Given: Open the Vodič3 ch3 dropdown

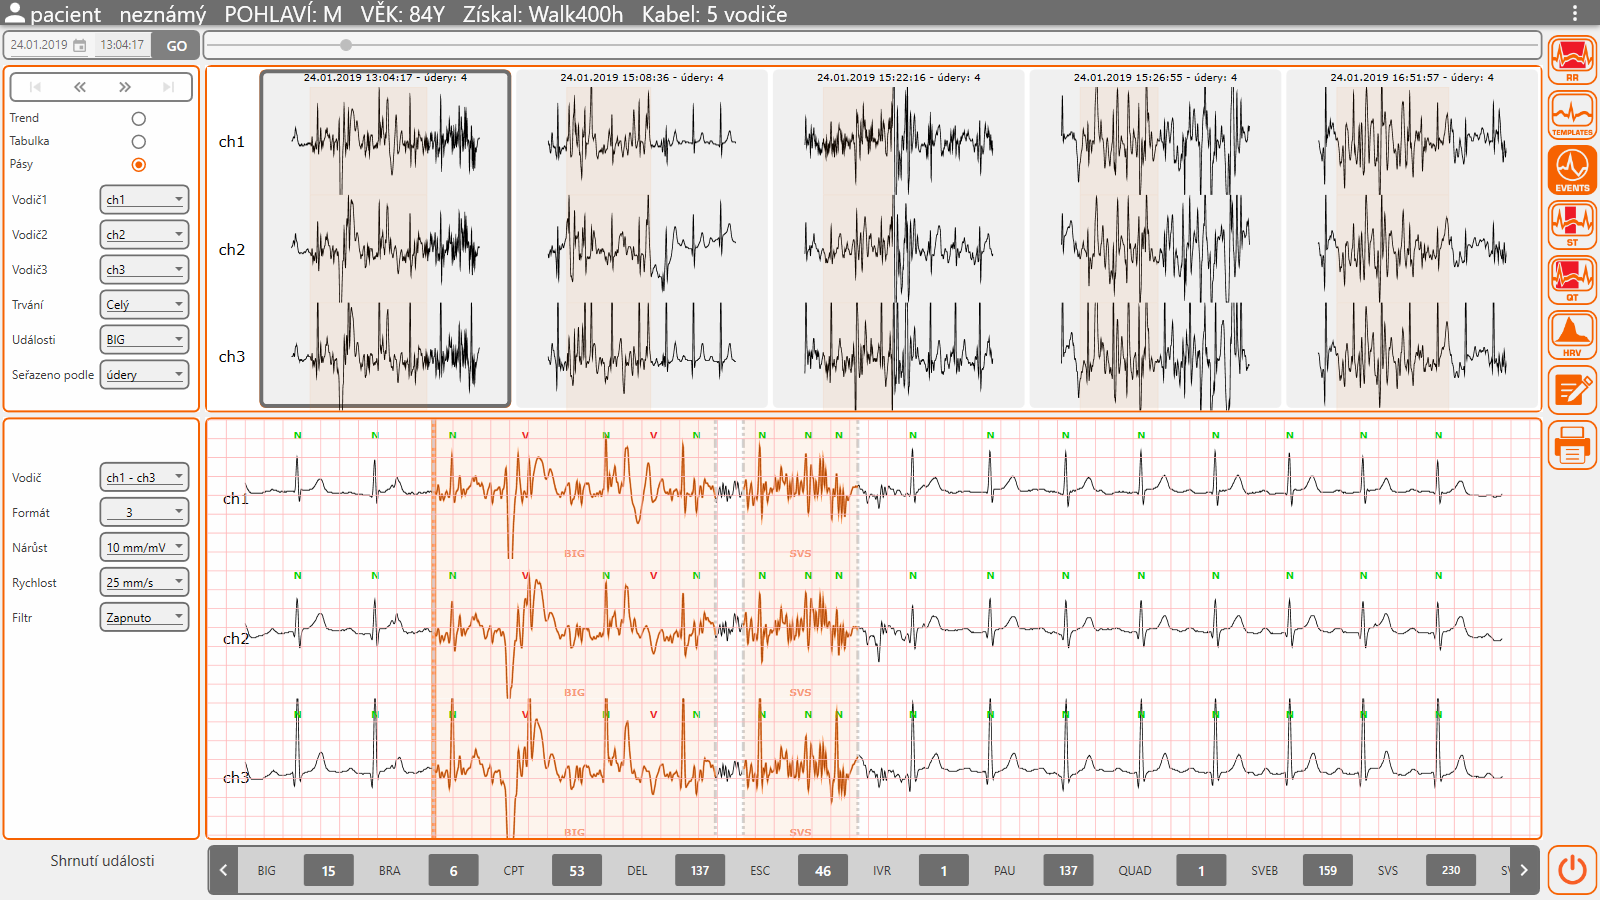Looking at the screenshot, I should click(144, 270).
